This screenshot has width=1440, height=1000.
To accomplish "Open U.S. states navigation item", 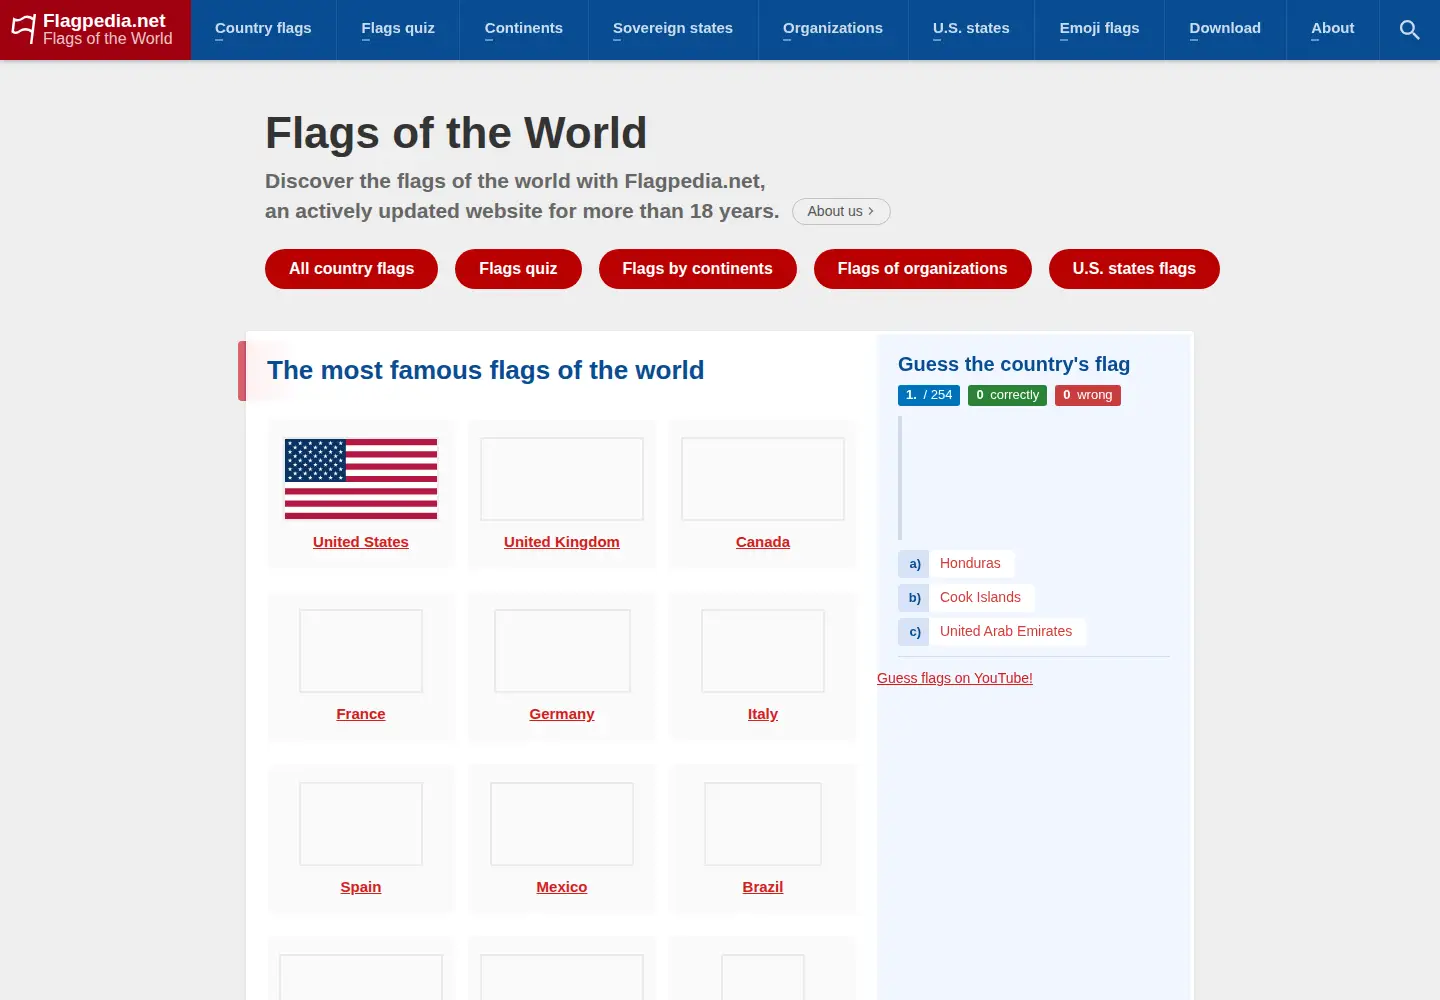I will (x=971, y=29).
